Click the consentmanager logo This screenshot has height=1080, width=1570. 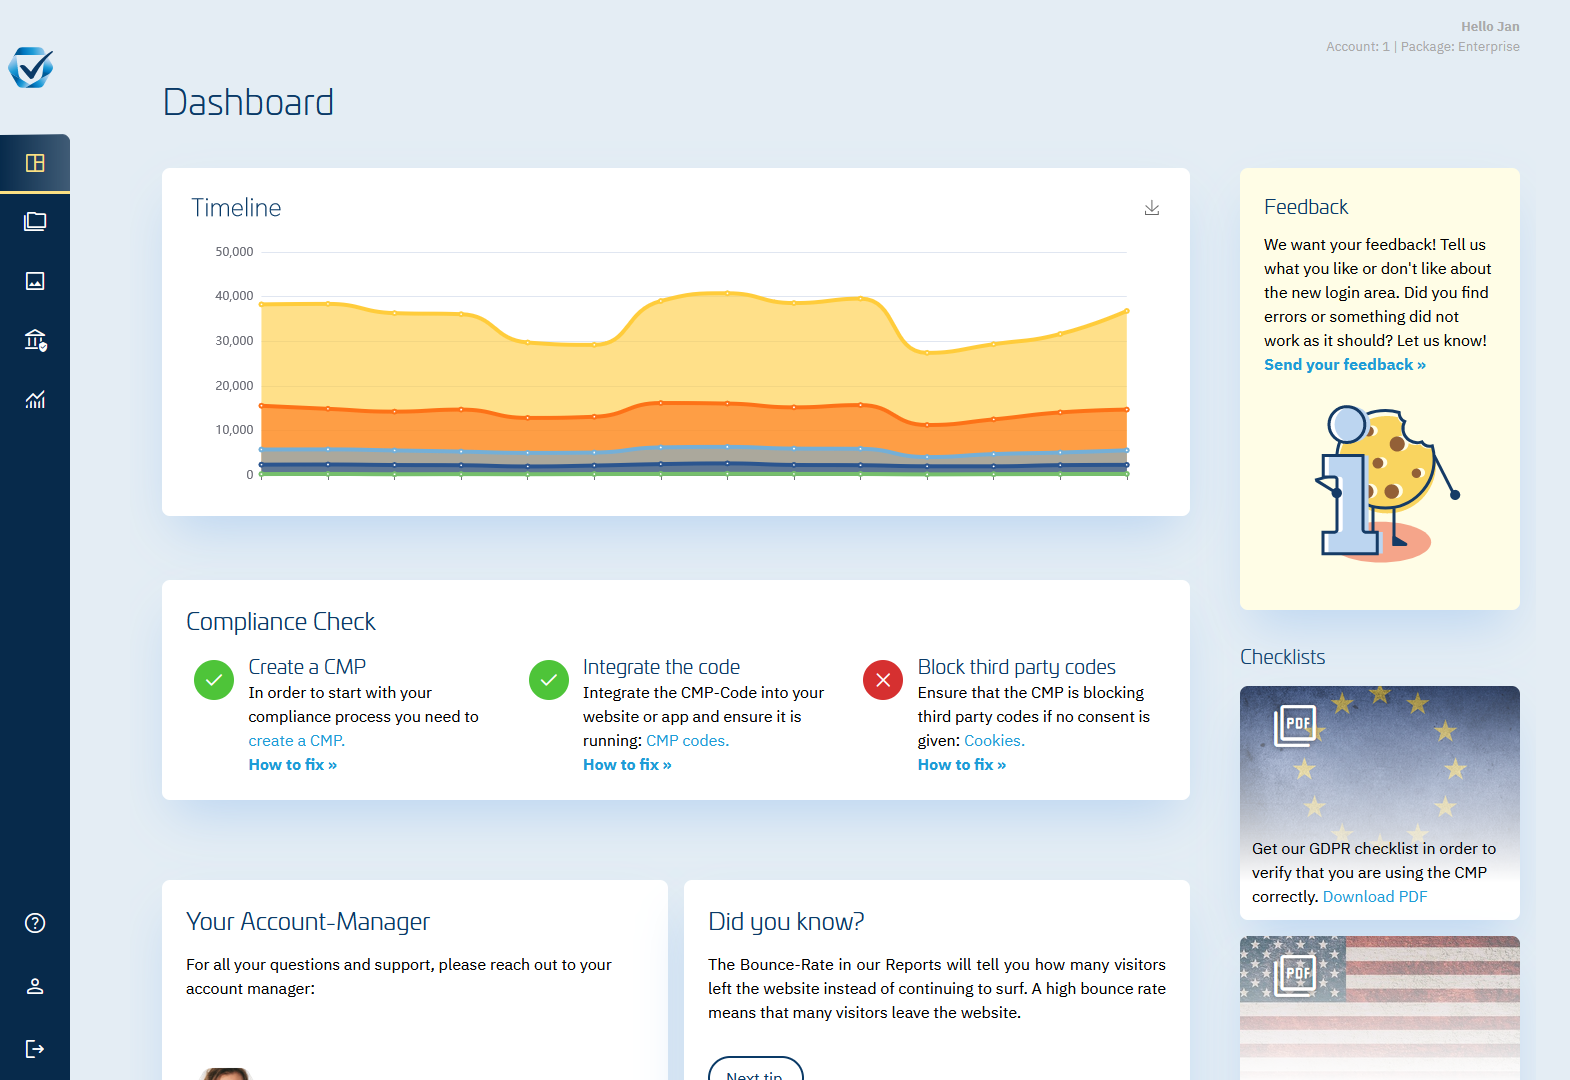(x=31, y=68)
